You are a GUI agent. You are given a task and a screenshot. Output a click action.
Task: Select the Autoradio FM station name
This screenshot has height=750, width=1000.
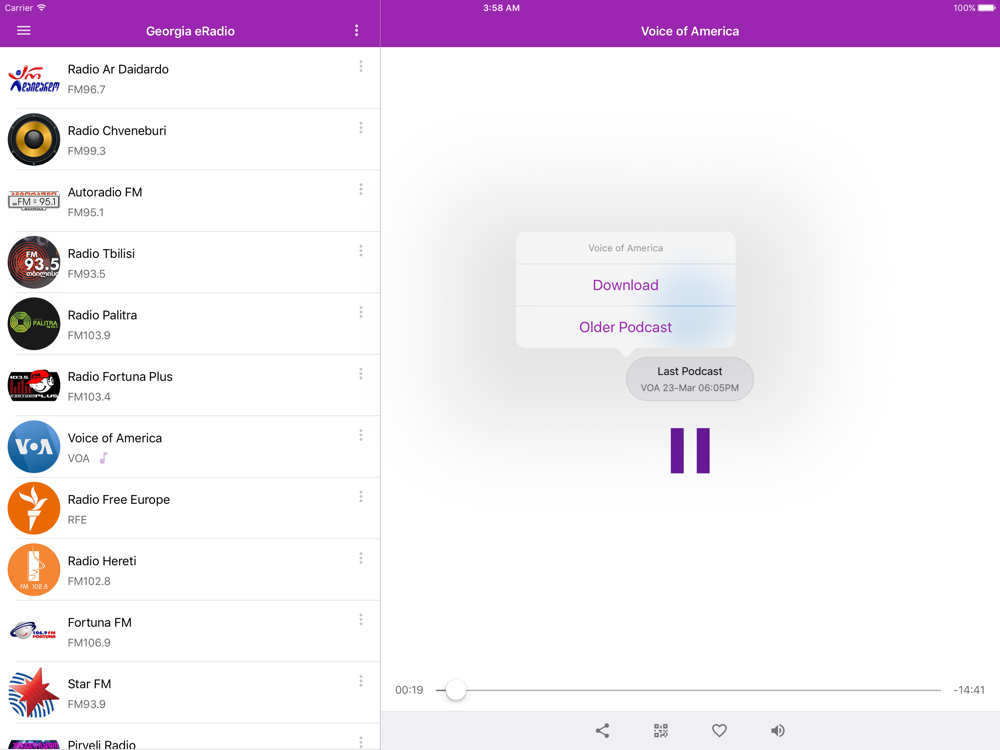105,192
